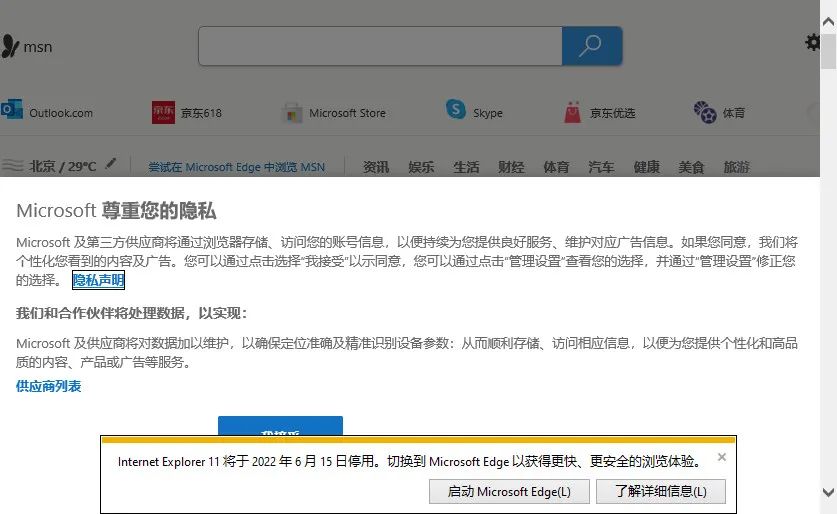Click the 尝试在 Microsoft Edge 中浏览 MSN link
The image size is (837, 514).
(236, 167)
